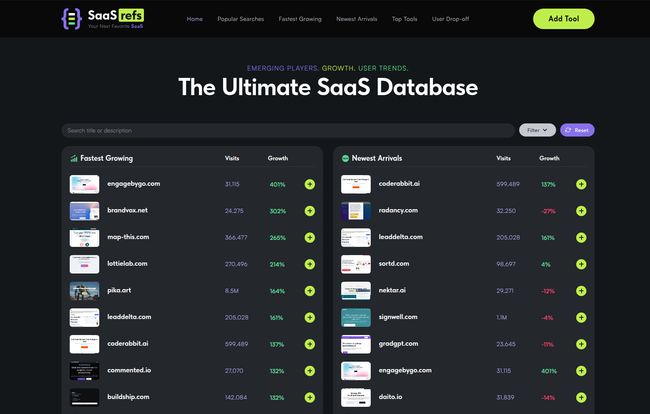Open Newest Arrivals in top navigation

pos(357,19)
